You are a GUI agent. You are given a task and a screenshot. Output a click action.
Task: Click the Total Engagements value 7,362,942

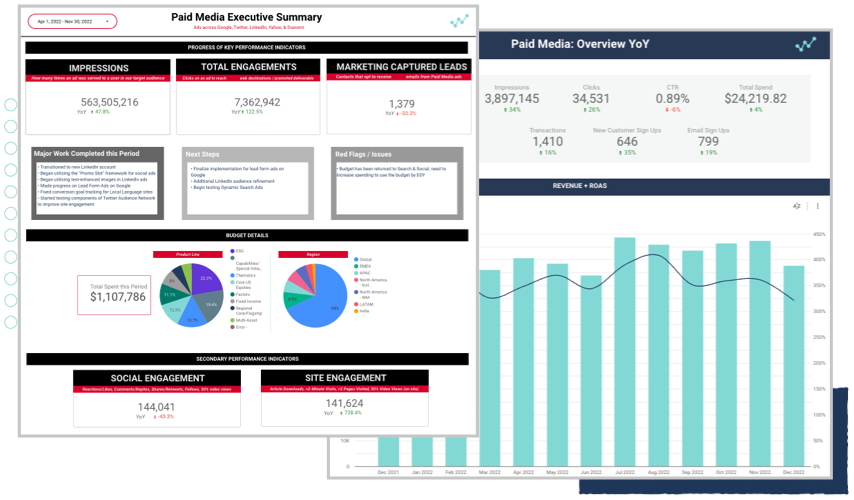point(257,102)
